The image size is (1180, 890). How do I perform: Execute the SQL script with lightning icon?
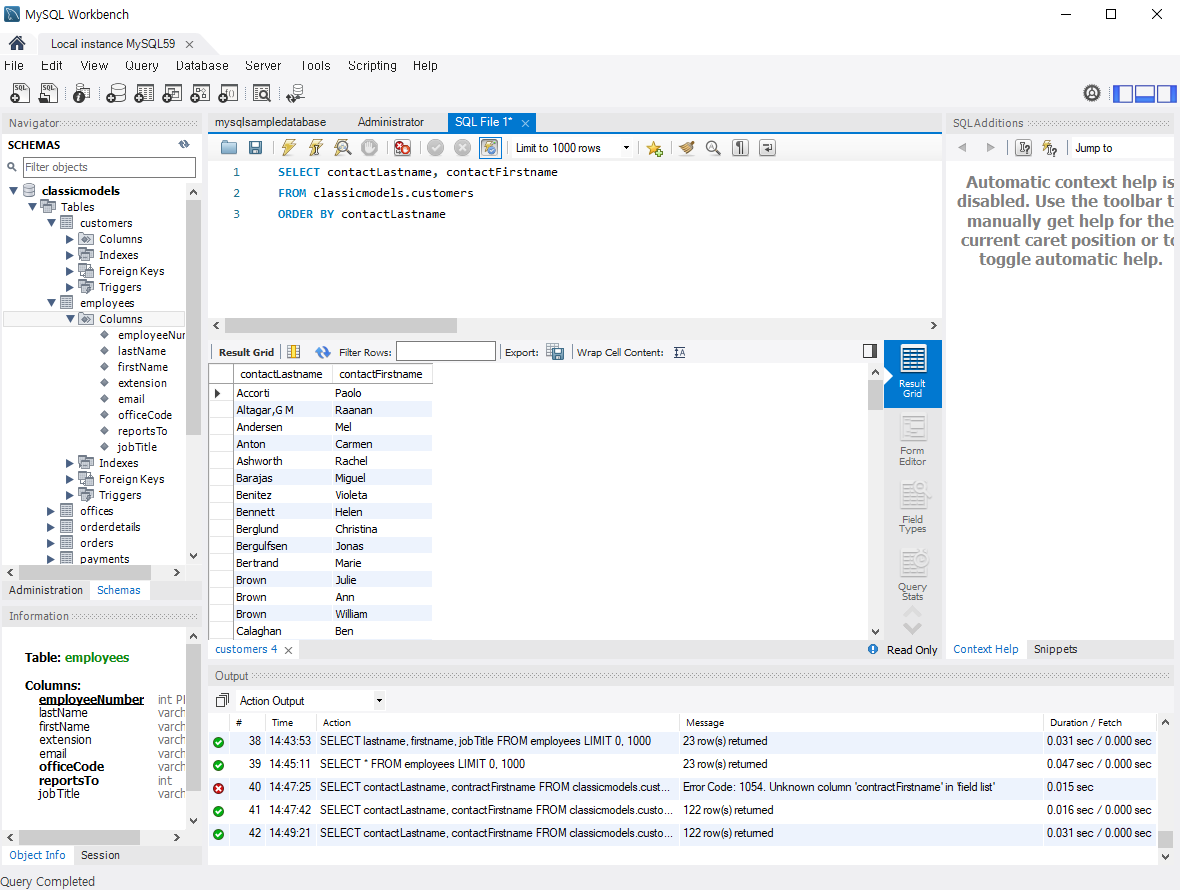click(x=288, y=148)
